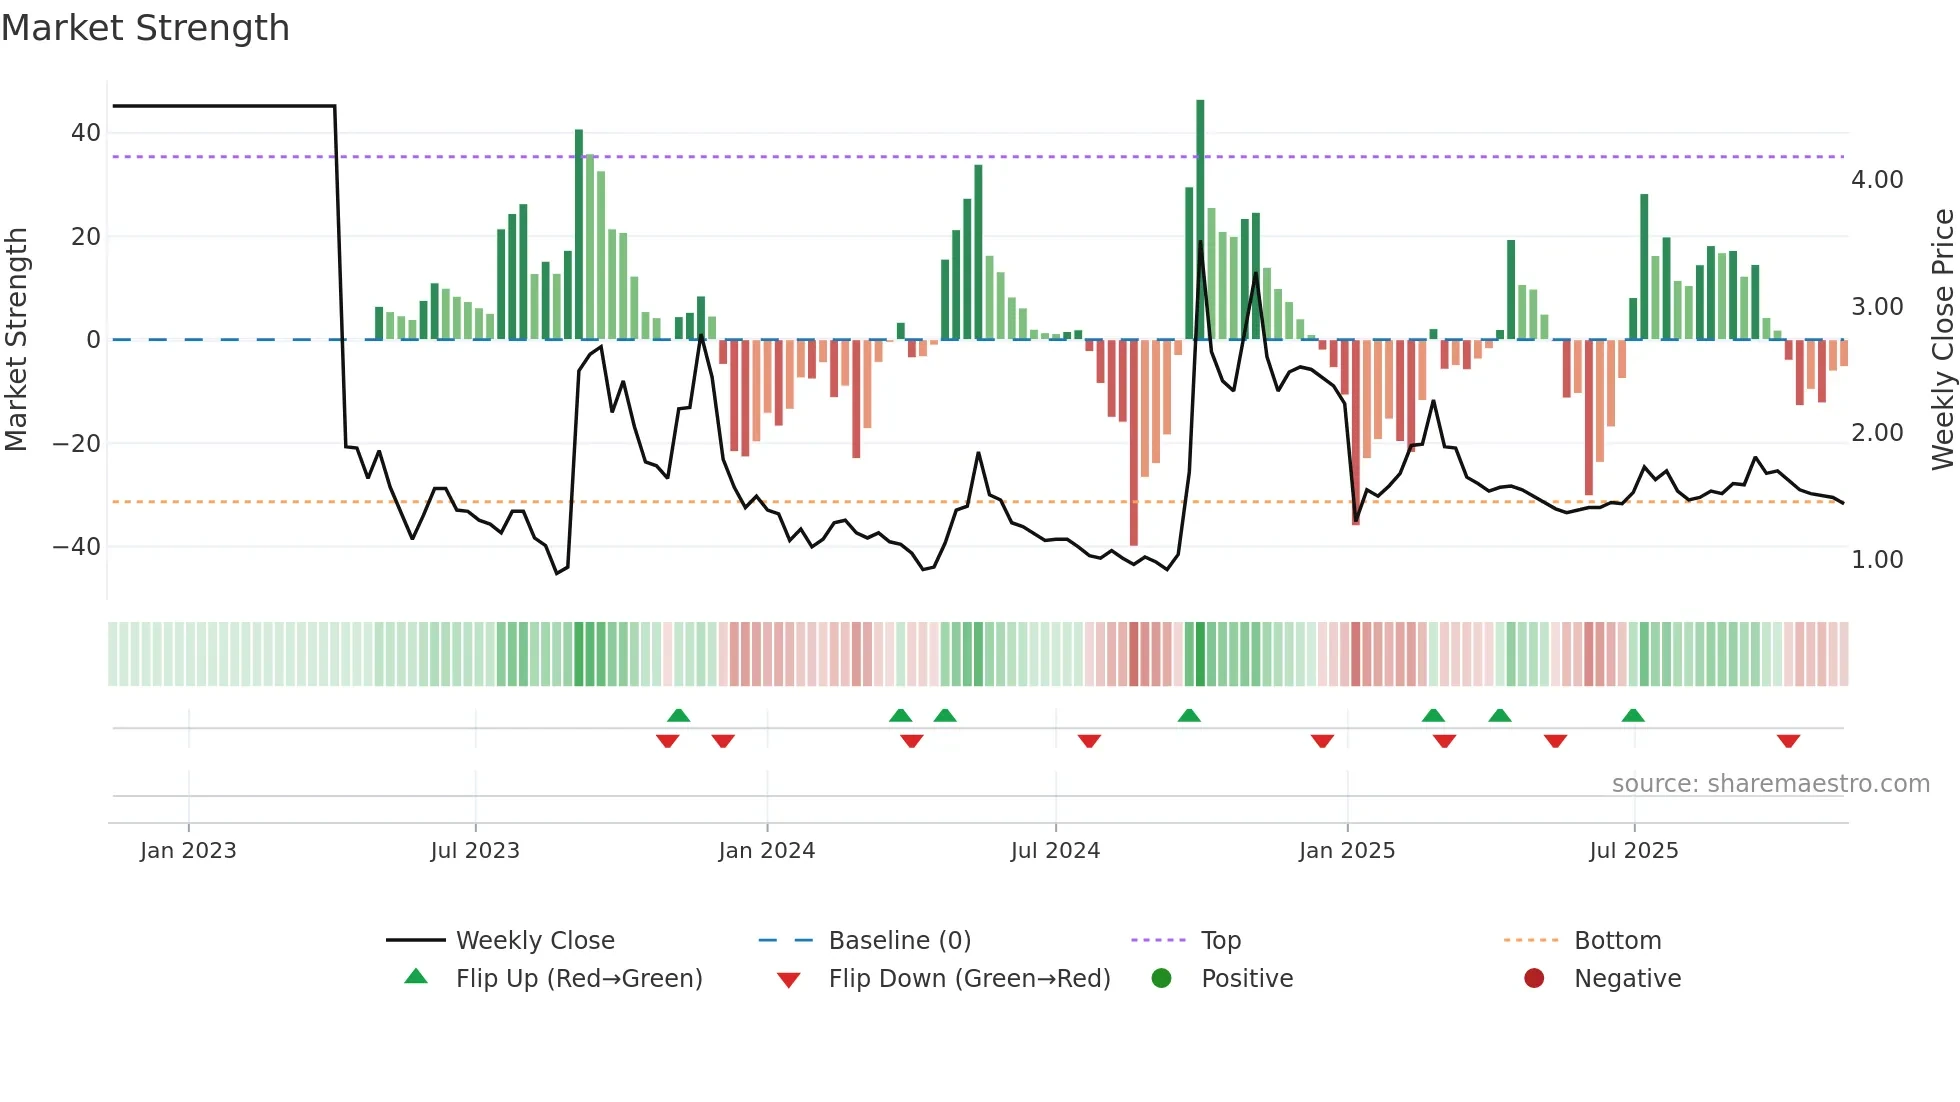
Task: Click the red Flip Down legend triangle
Action: click(788, 980)
